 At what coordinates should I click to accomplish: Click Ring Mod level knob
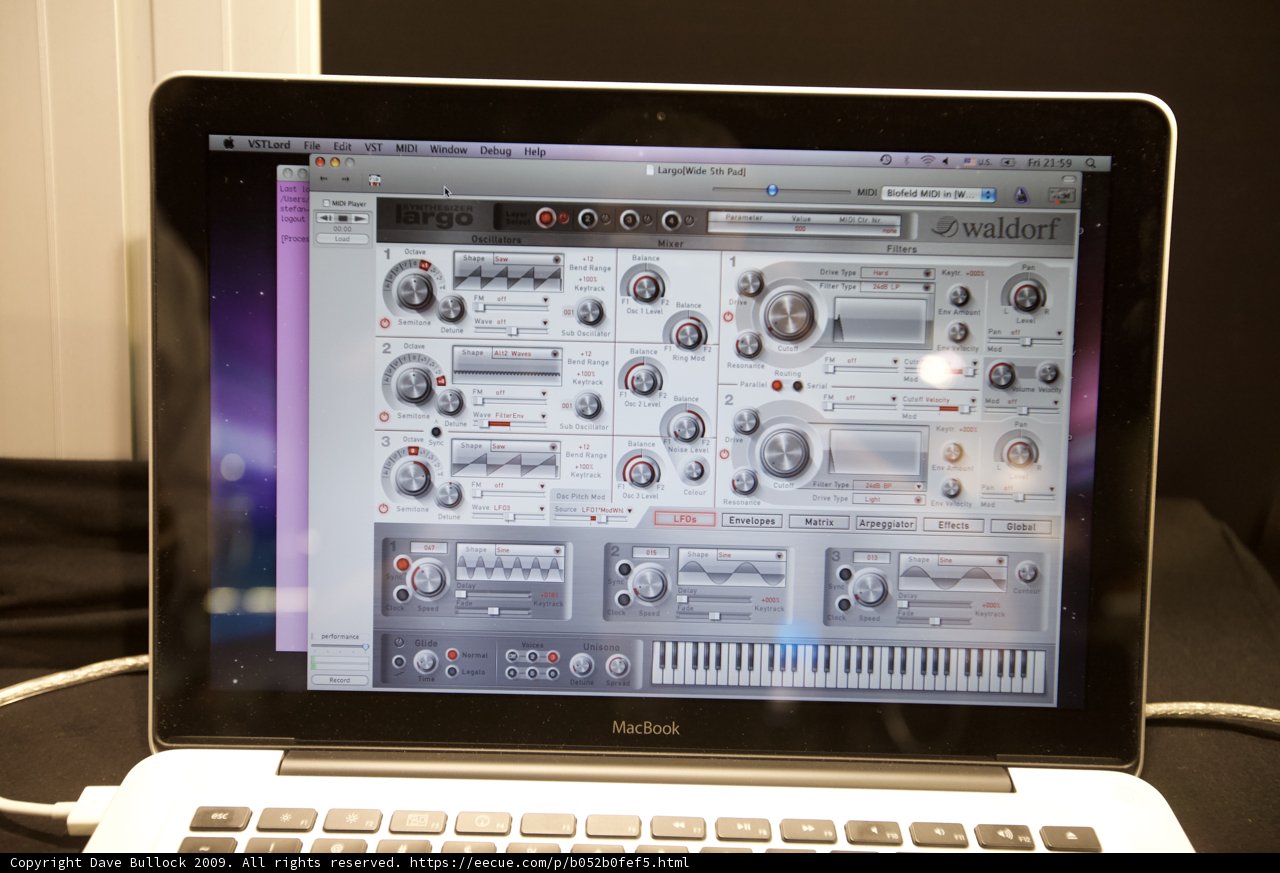point(689,333)
